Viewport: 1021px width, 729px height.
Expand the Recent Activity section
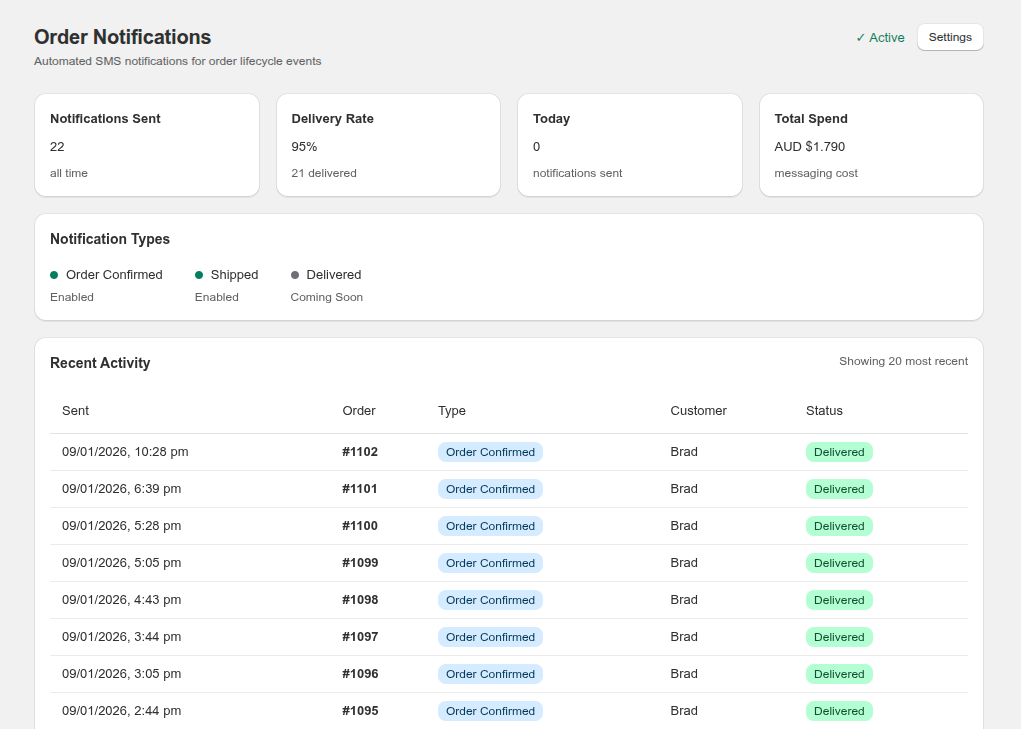pyautogui.click(x=100, y=363)
